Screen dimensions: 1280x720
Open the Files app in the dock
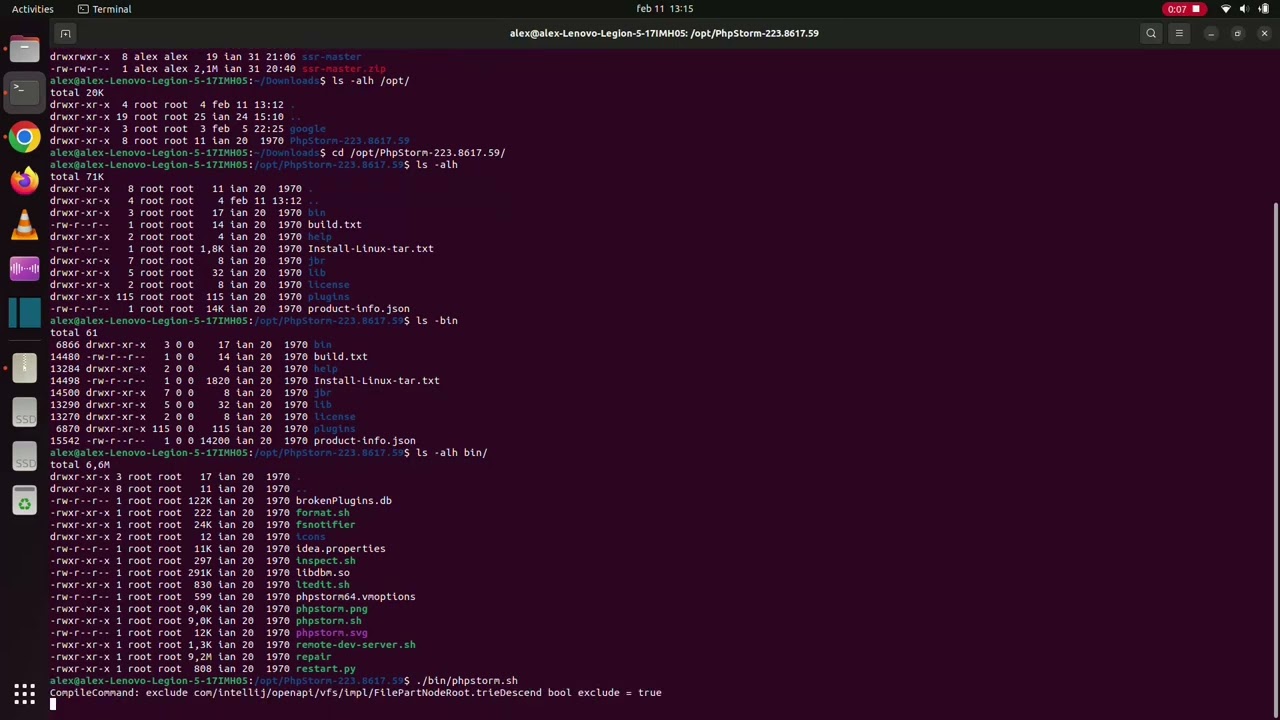click(24, 47)
